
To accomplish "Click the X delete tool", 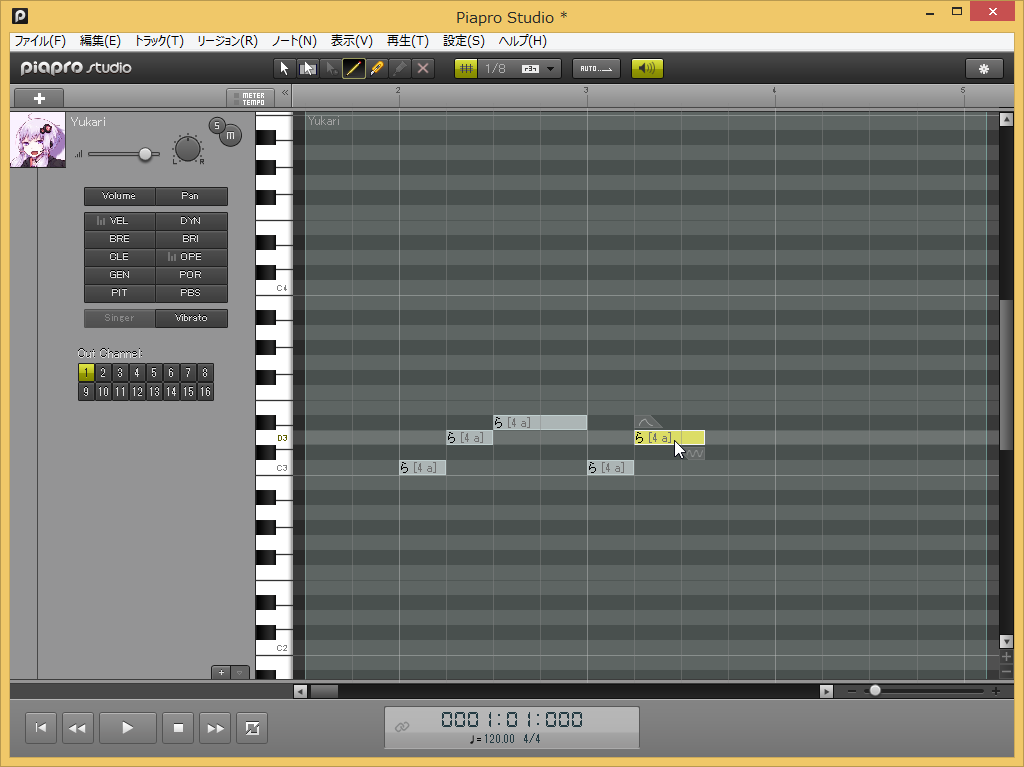I will pyautogui.click(x=423, y=69).
